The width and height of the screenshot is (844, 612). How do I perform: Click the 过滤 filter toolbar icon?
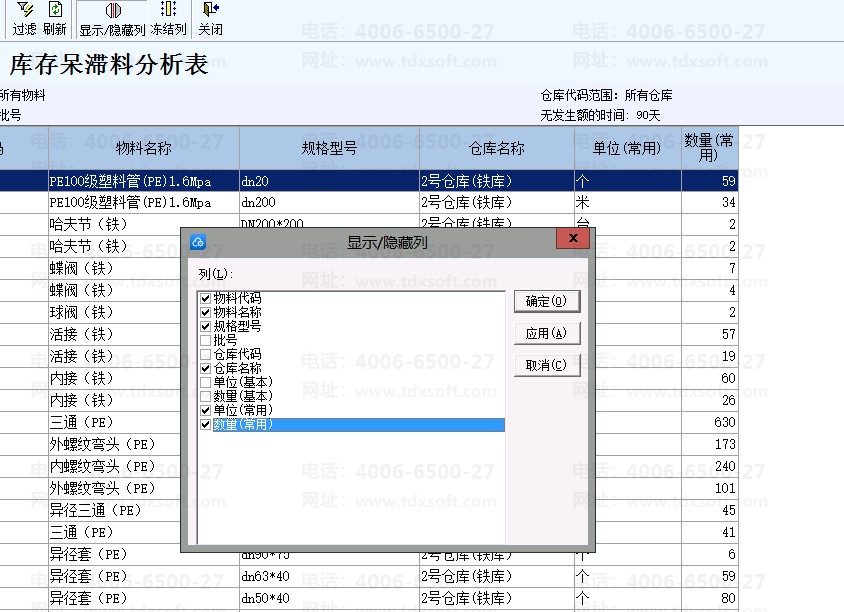[24, 18]
